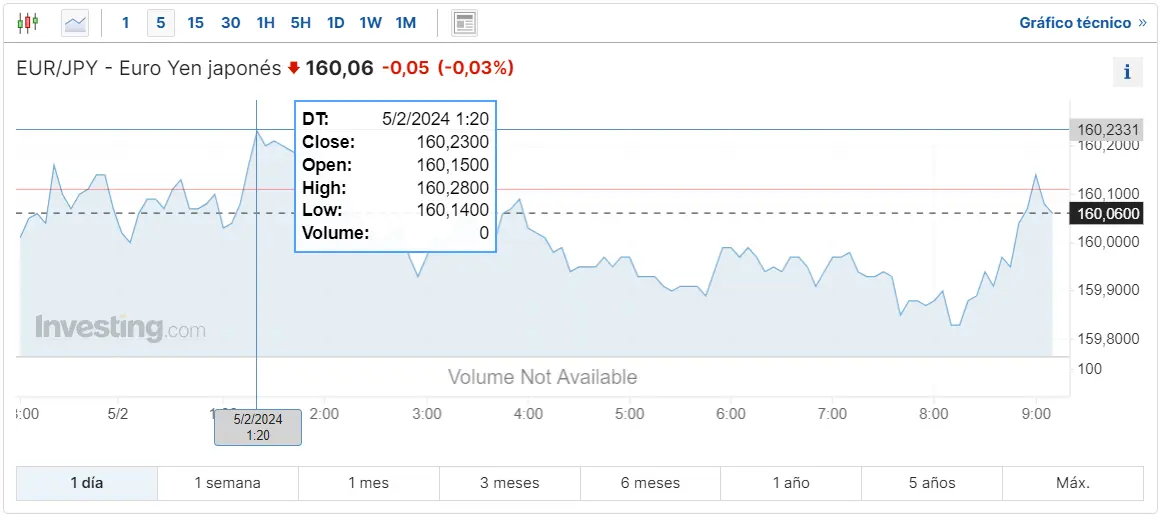
Task: Click the 5/2/2024 1:20 time marker
Action: tap(258, 427)
